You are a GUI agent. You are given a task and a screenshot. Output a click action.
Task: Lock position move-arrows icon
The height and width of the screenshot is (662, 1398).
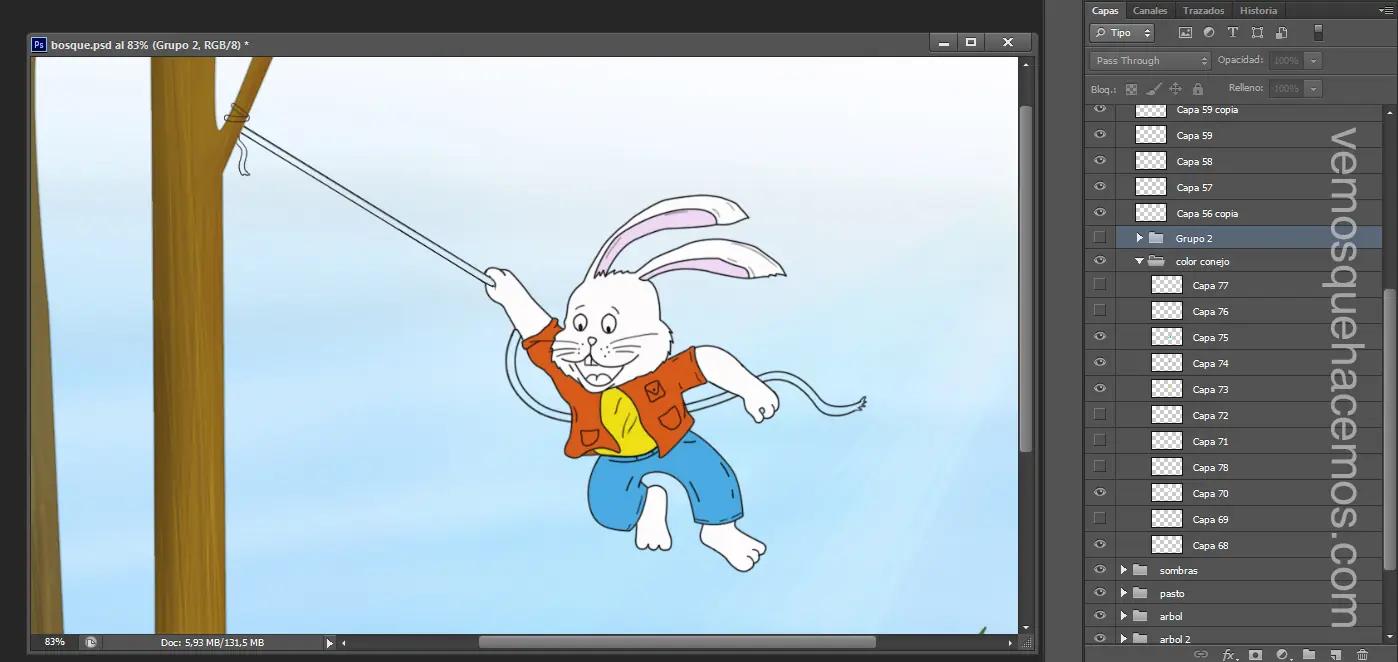1175,89
